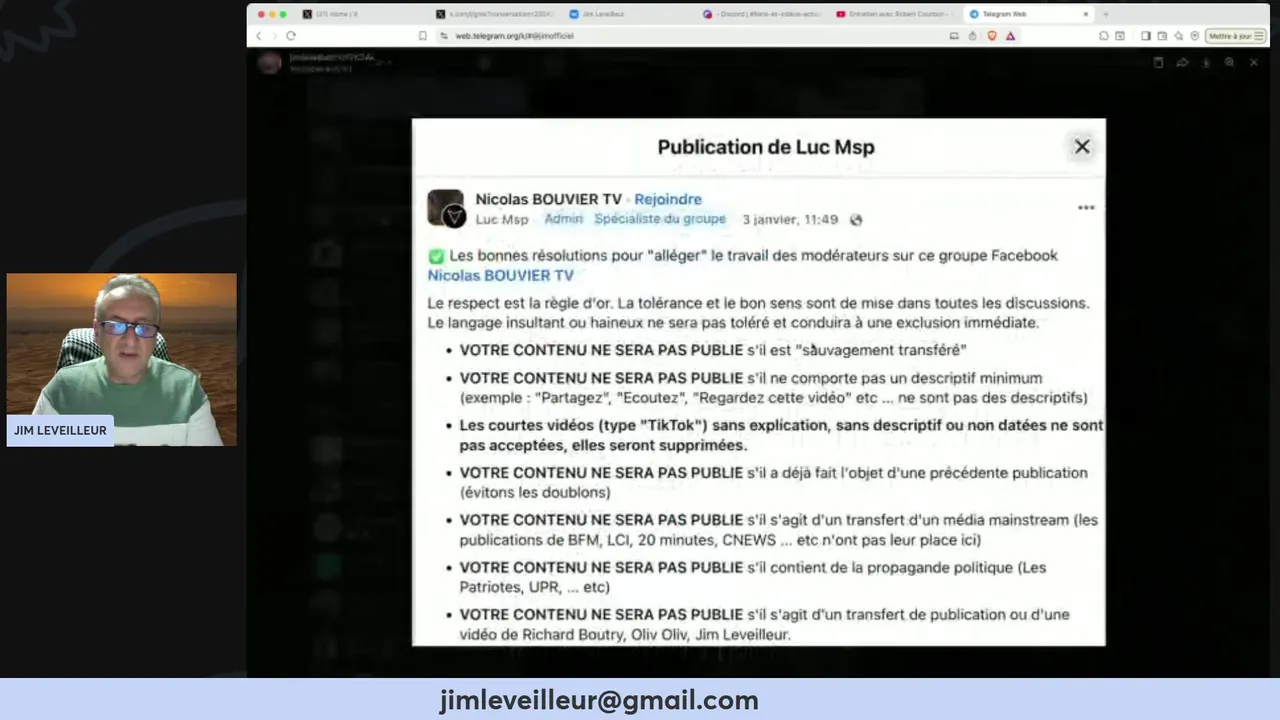Close the Facebook post popup with X

pyautogui.click(x=1082, y=147)
